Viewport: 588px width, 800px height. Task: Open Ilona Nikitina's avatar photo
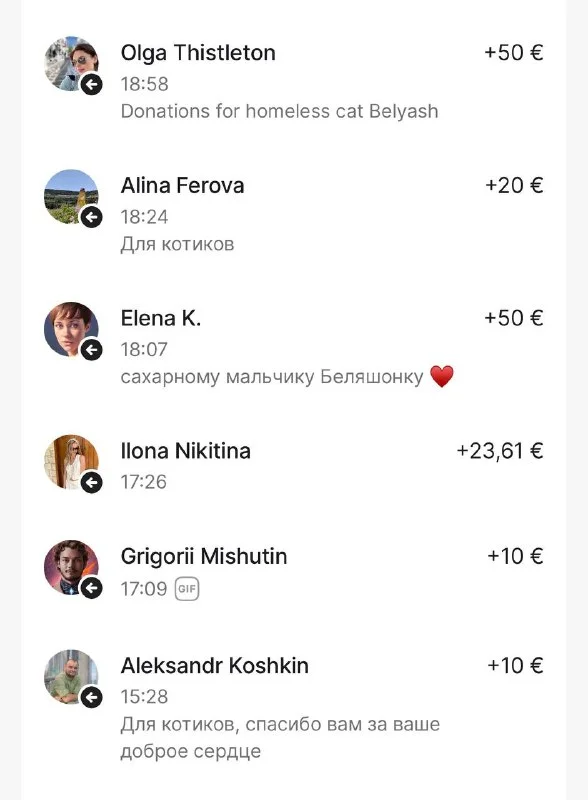coord(71,462)
